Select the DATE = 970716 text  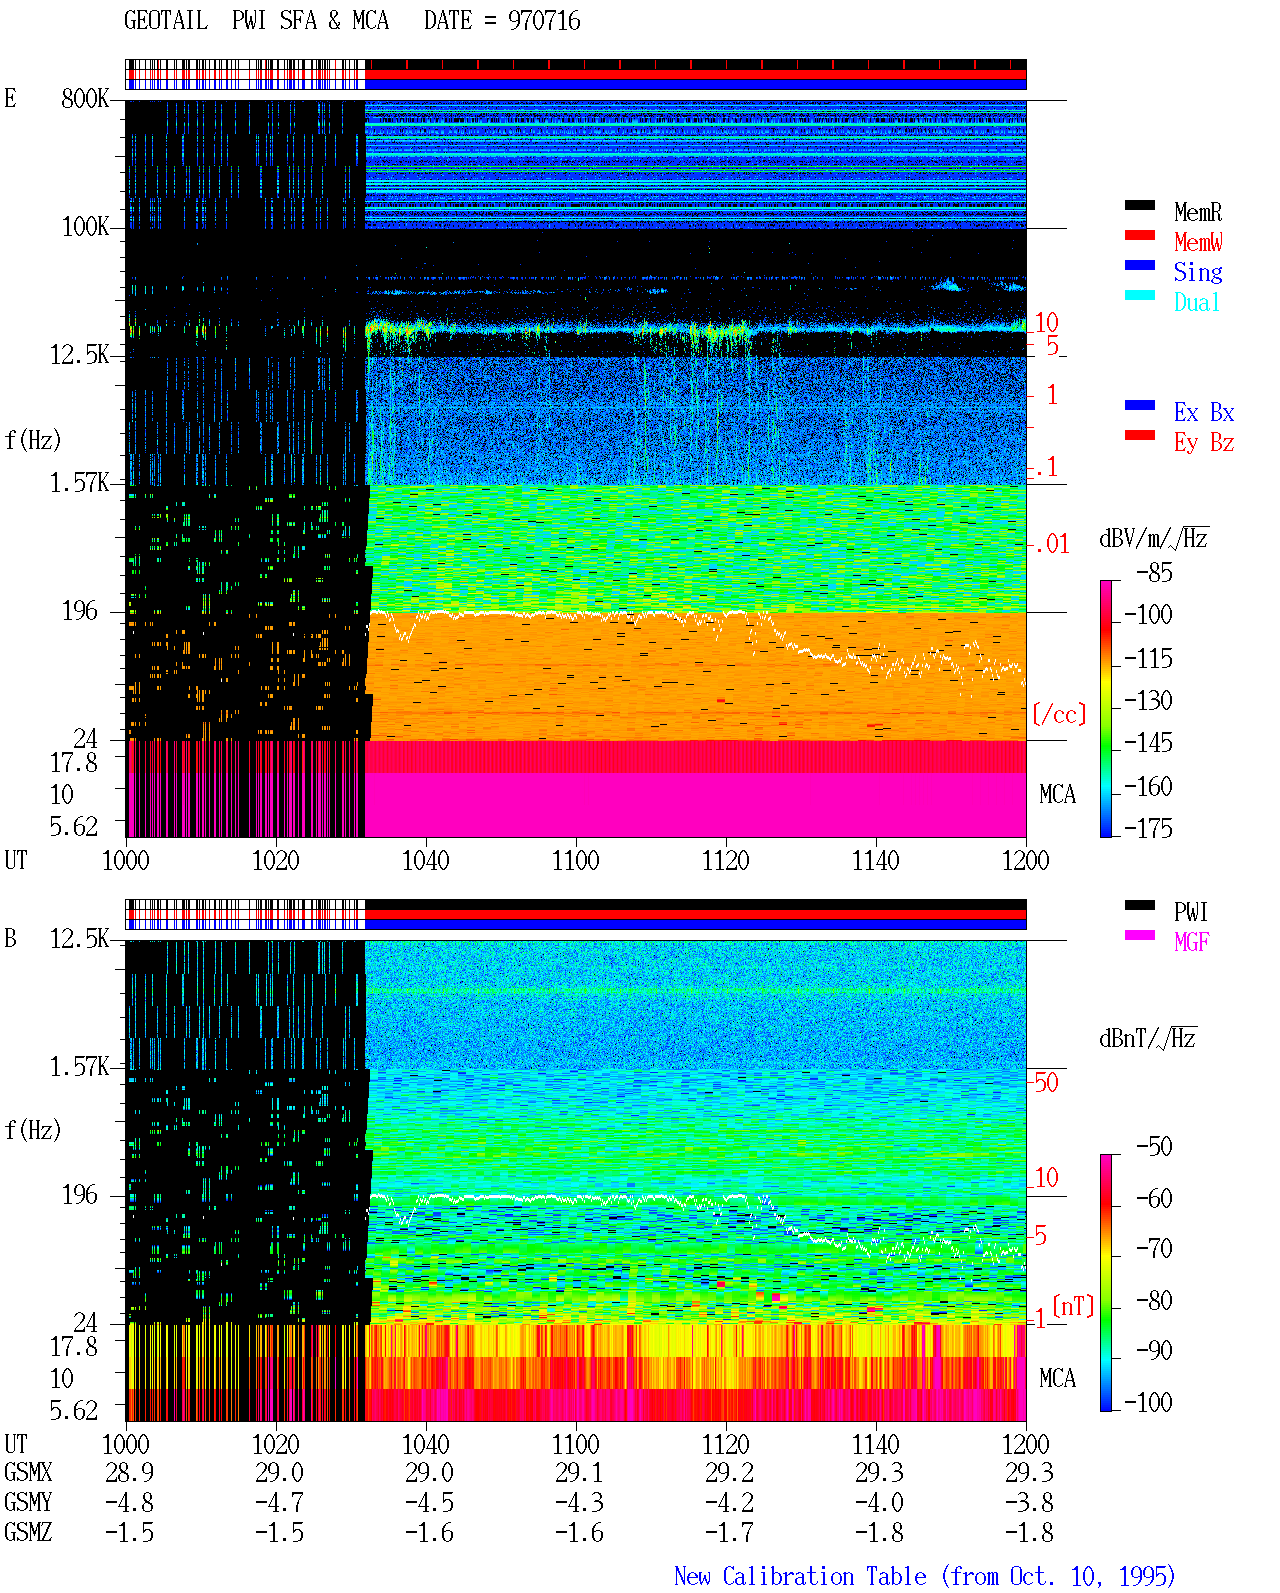point(502,21)
